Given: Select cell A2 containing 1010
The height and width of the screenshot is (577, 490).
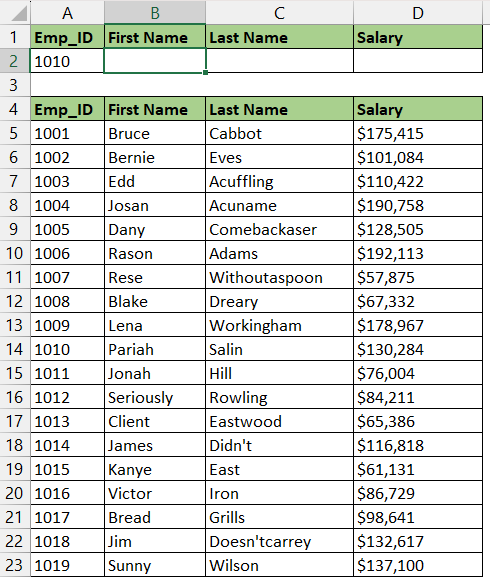Looking at the screenshot, I should pos(67,61).
